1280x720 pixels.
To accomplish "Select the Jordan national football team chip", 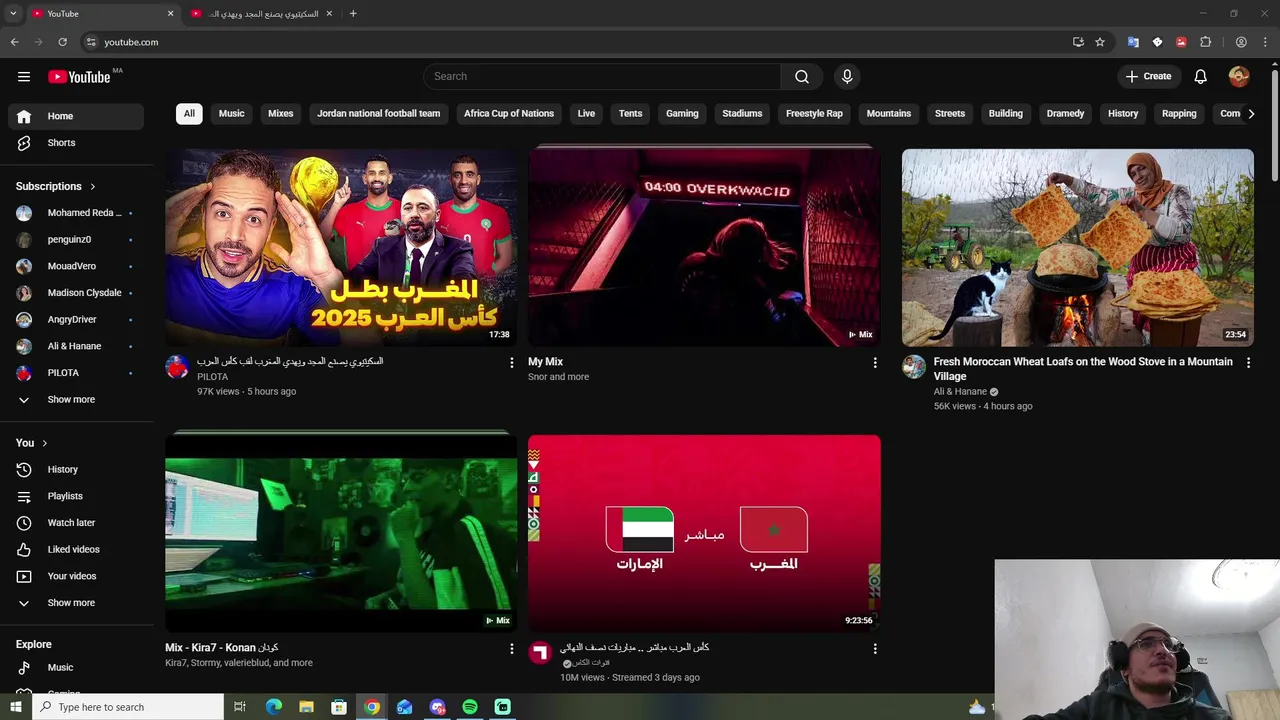I will (x=379, y=114).
